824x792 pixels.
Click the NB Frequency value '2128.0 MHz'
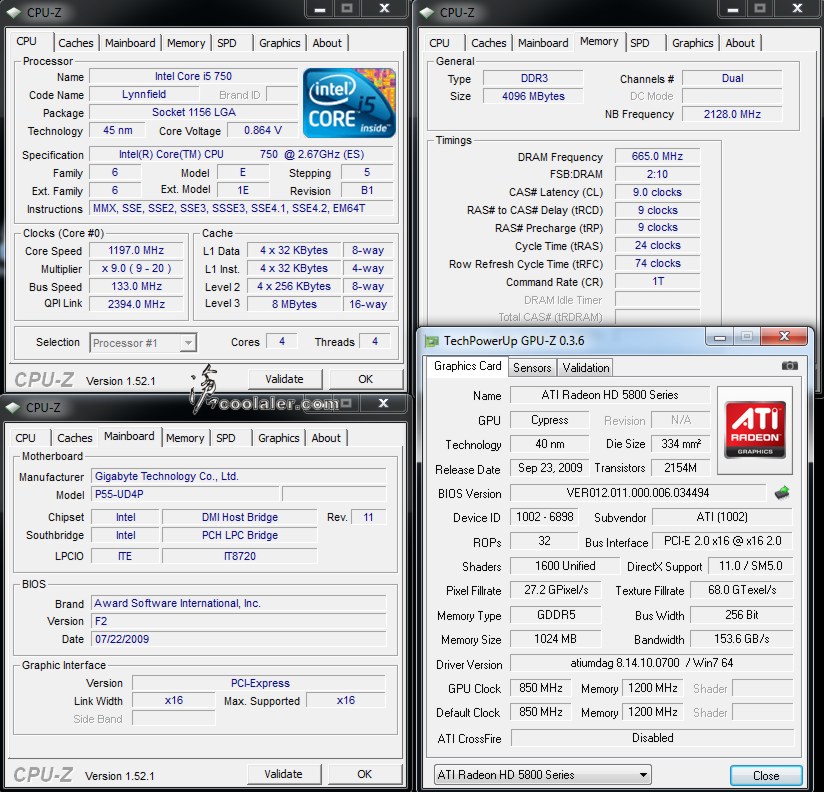point(732,114)
